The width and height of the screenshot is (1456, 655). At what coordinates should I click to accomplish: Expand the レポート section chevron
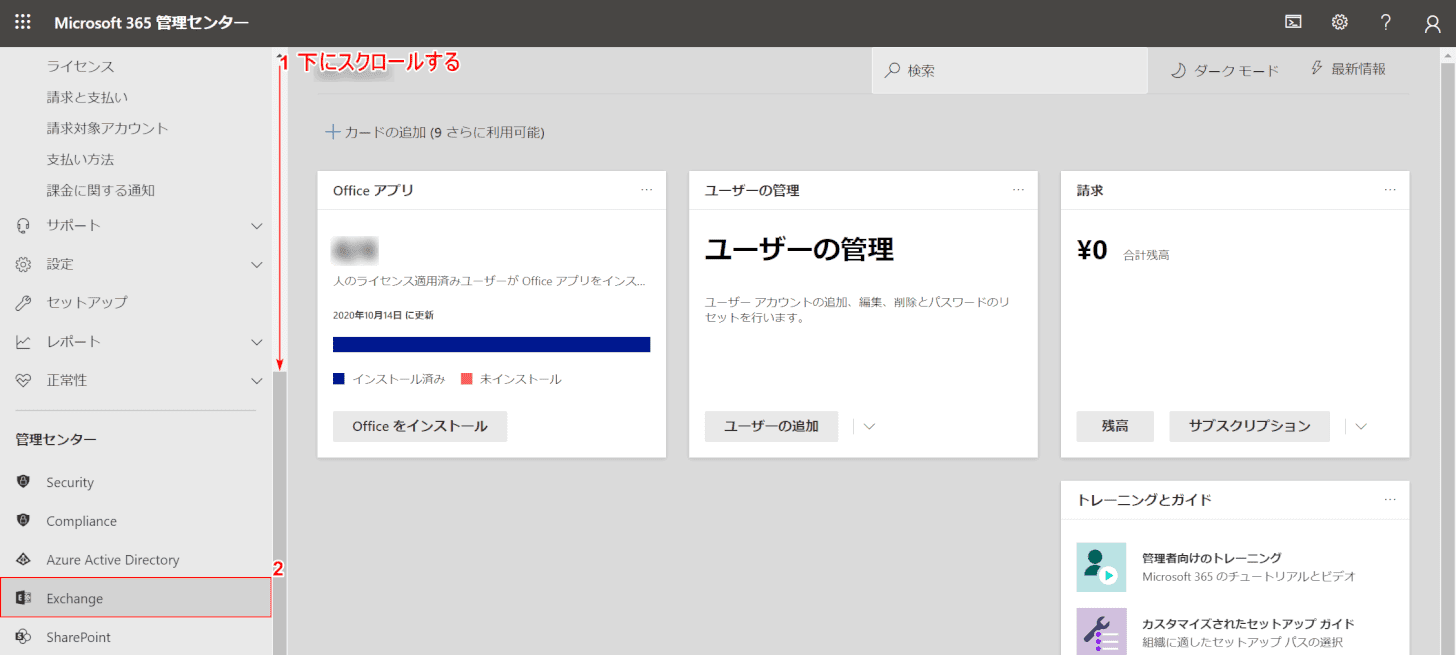coord(257,342)
